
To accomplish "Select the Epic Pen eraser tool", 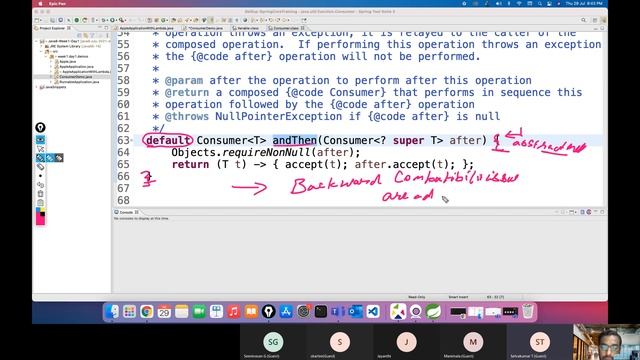I will pyautogui.click(x=40, y=167).
